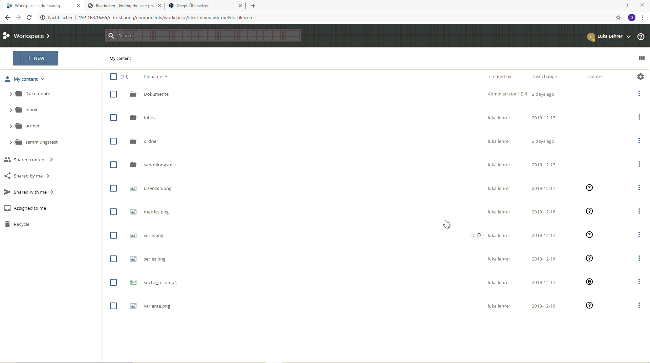Click the address bar URL

pyautogui.click(x=165, y=17)
